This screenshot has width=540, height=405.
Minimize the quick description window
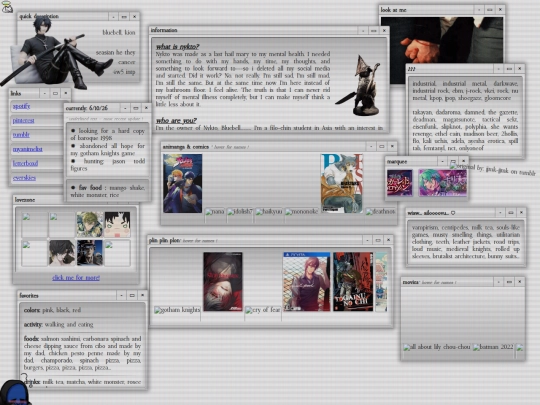coord(113,16)
